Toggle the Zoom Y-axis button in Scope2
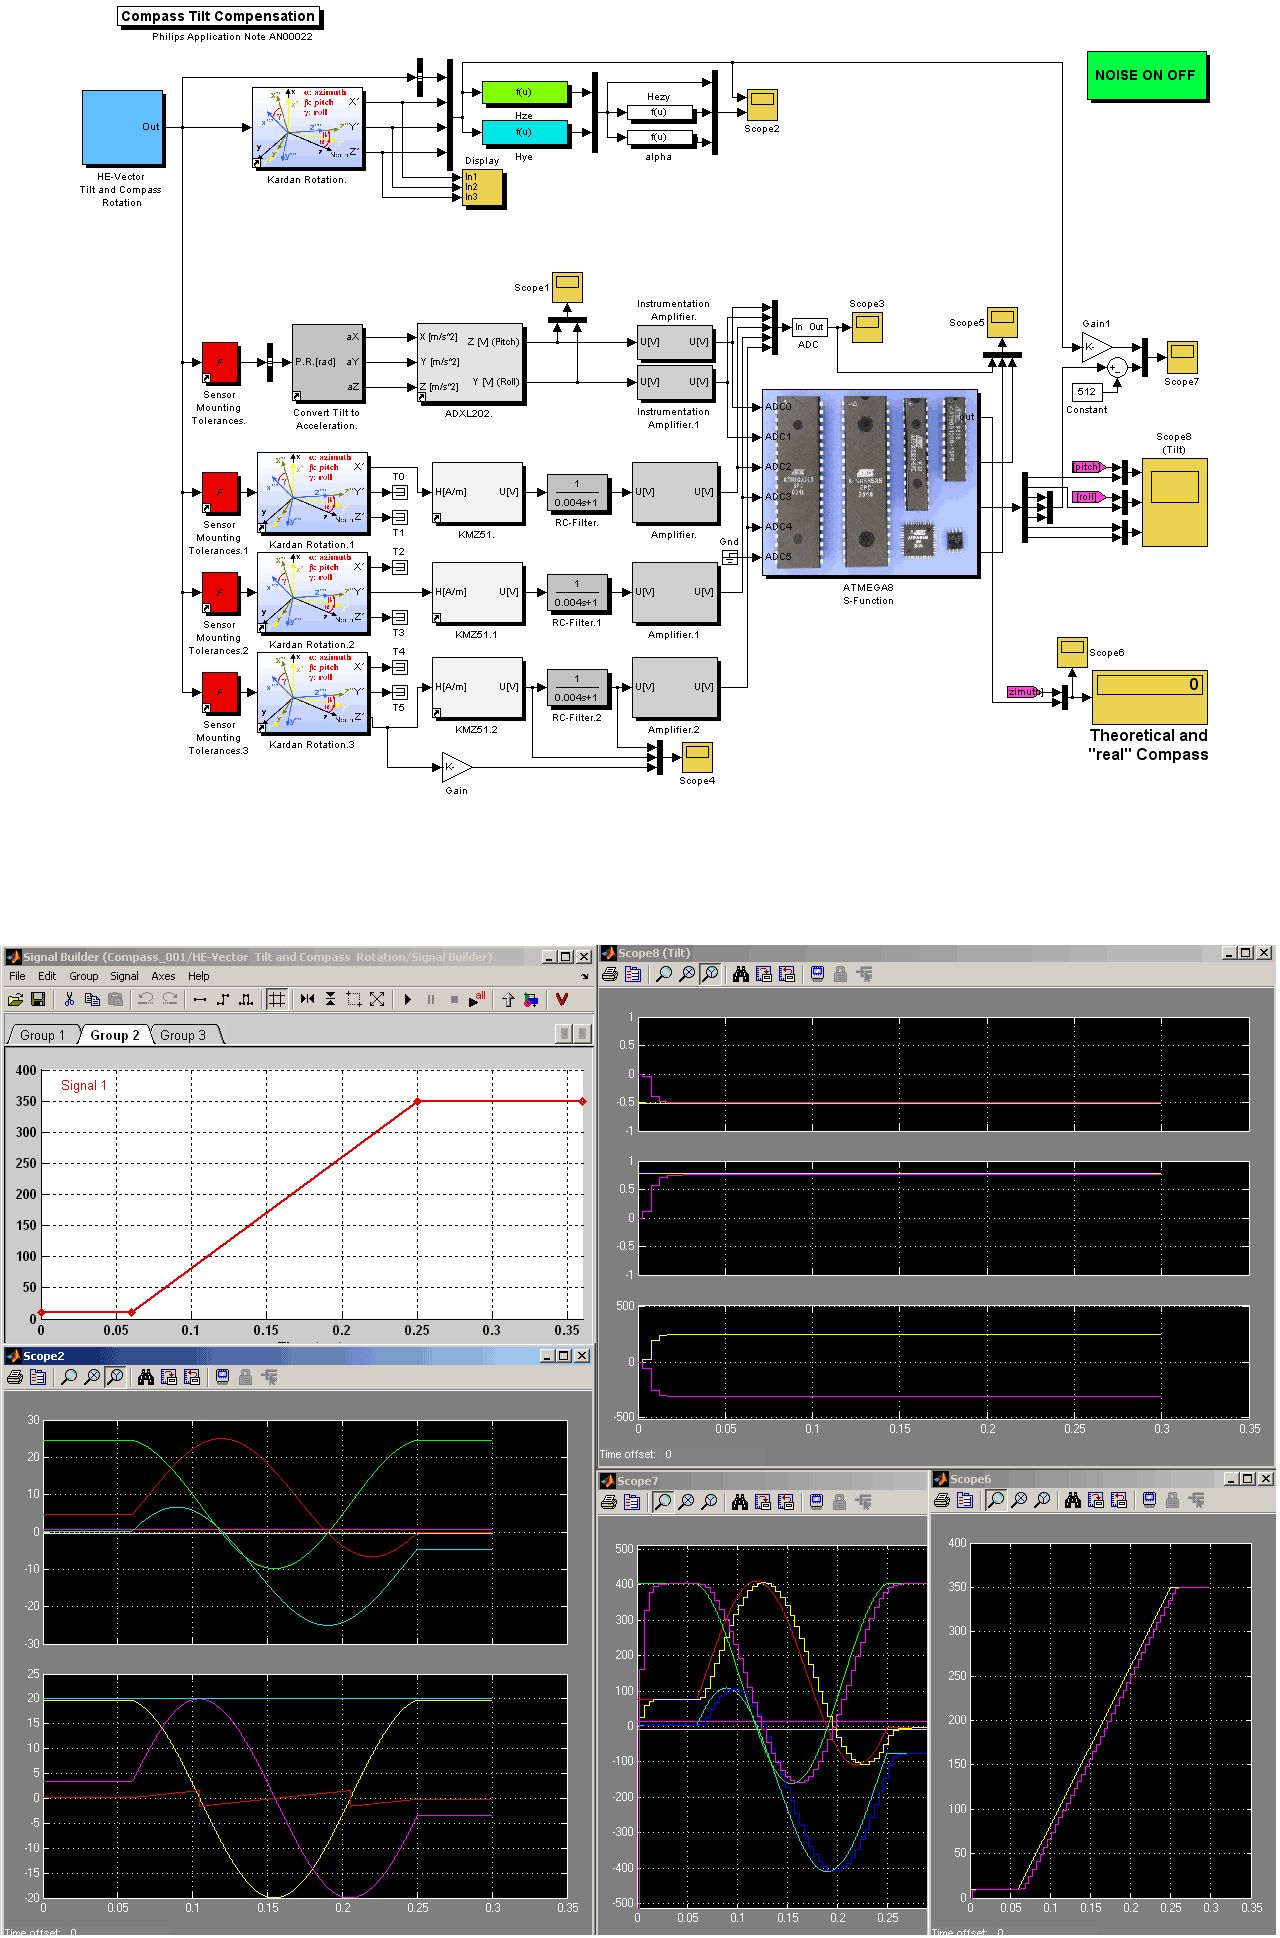 (x=115, y=1377)
